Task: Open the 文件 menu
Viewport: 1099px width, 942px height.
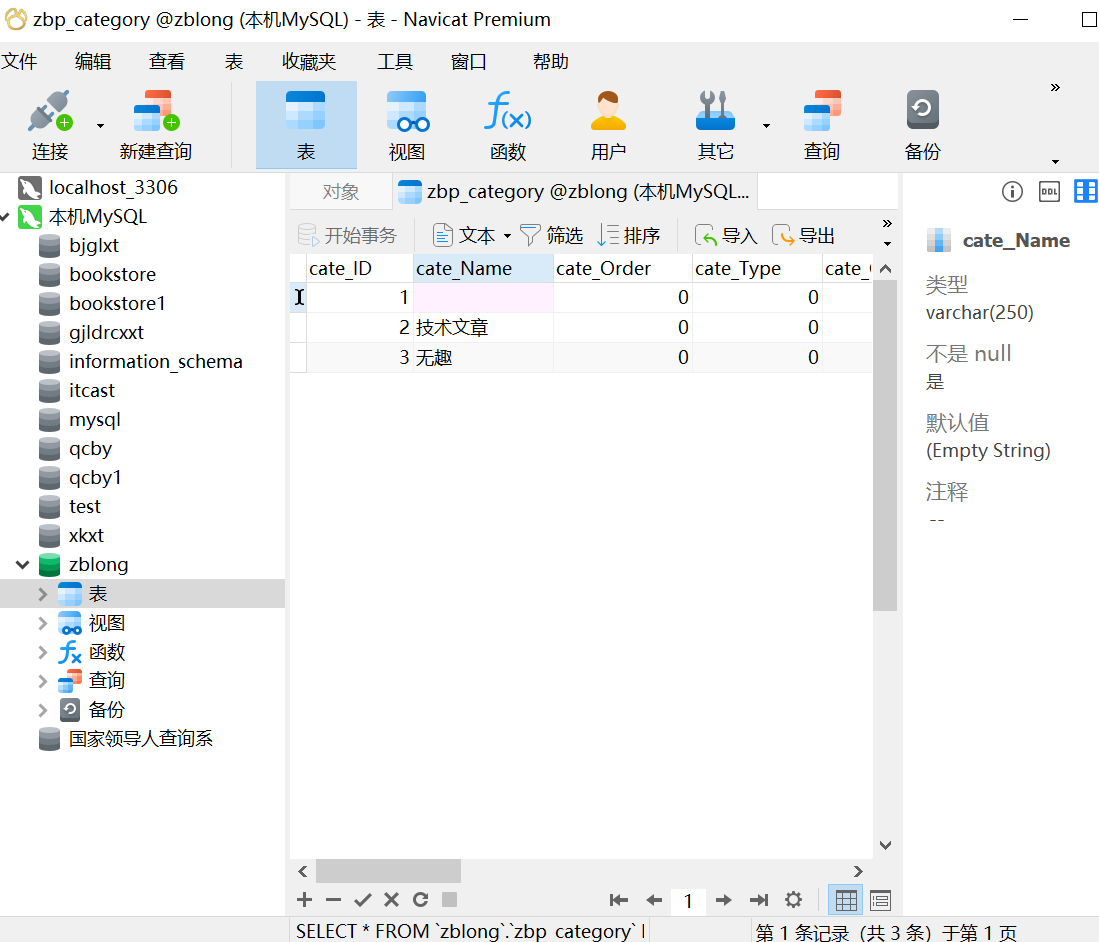Action: pos(19,62)
